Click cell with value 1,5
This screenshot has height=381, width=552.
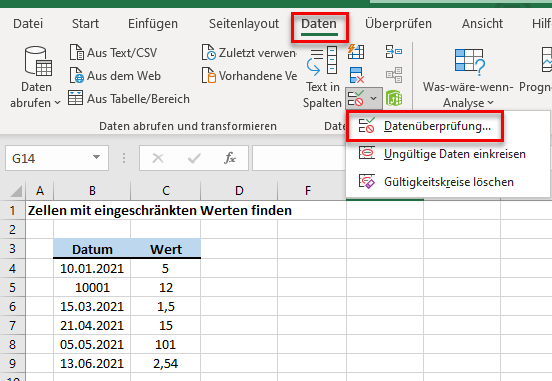pyautogui.click(x=166, y=307)
